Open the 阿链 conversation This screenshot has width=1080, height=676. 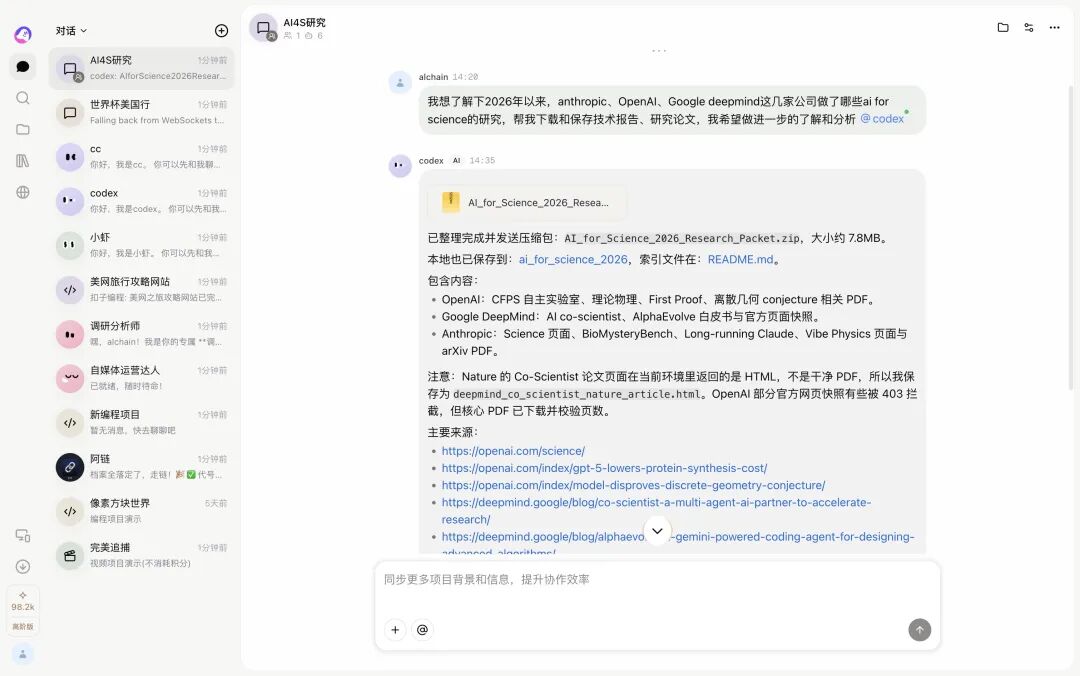[141, 467]
